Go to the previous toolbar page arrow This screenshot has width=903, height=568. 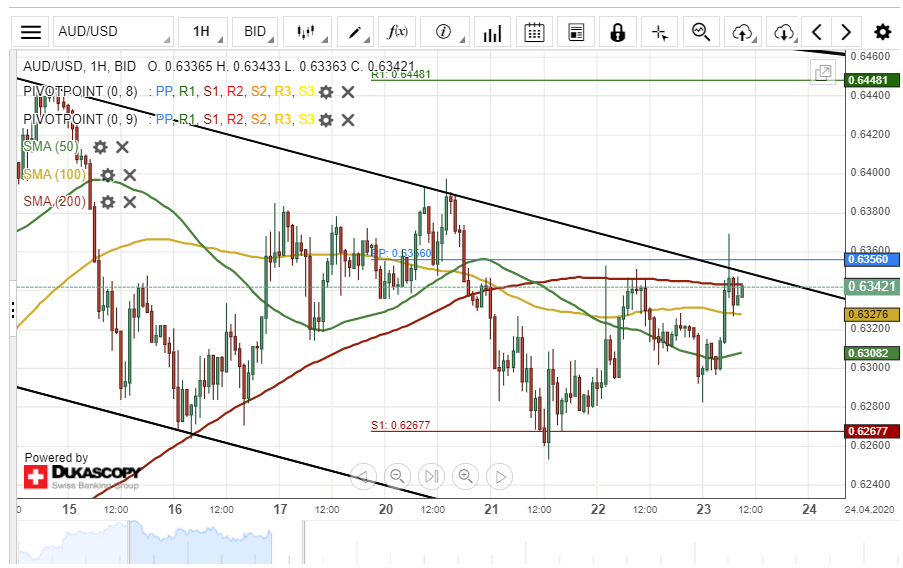tap(817, 32)
